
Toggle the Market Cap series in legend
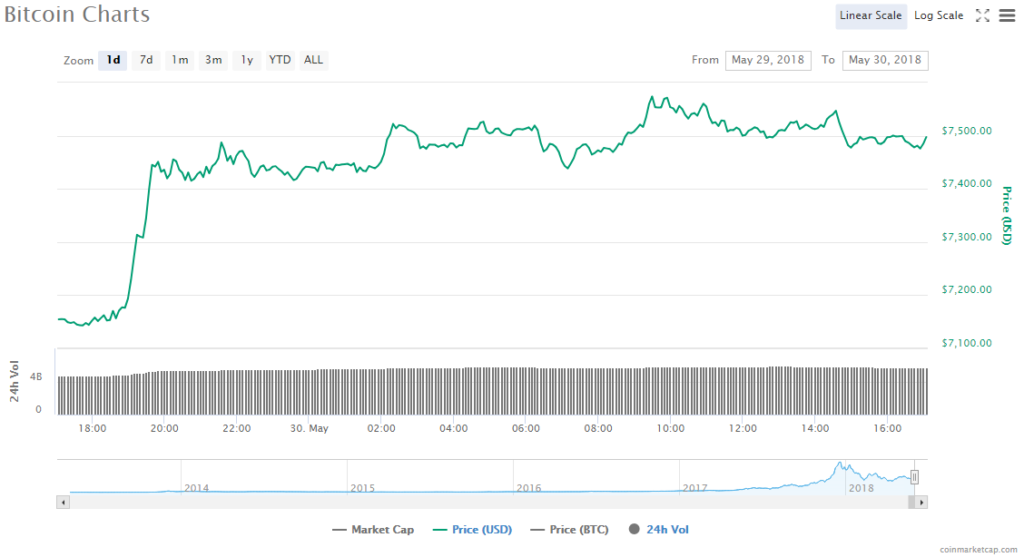click(373, 530)
